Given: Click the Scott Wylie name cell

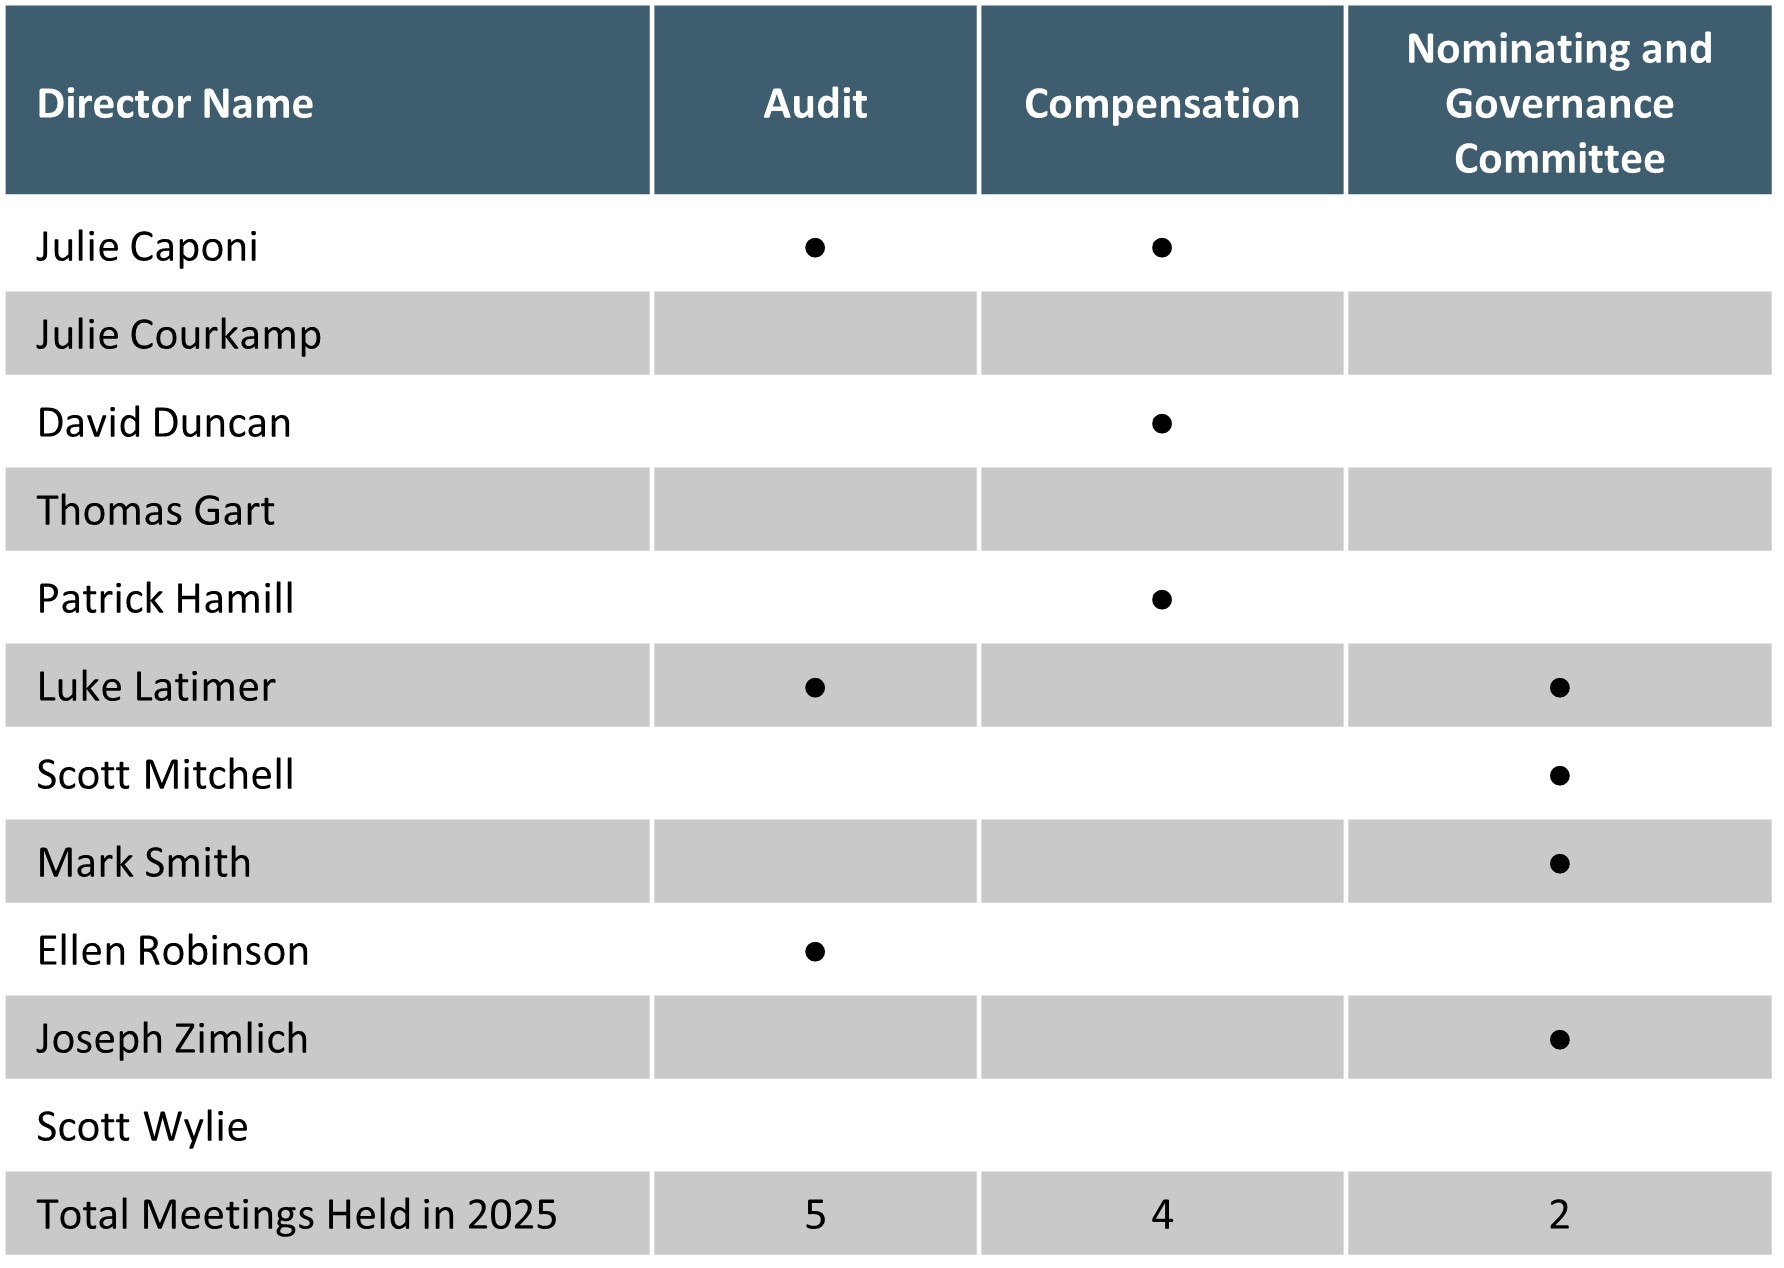Looking at the screenshot, I should 142,1126.
